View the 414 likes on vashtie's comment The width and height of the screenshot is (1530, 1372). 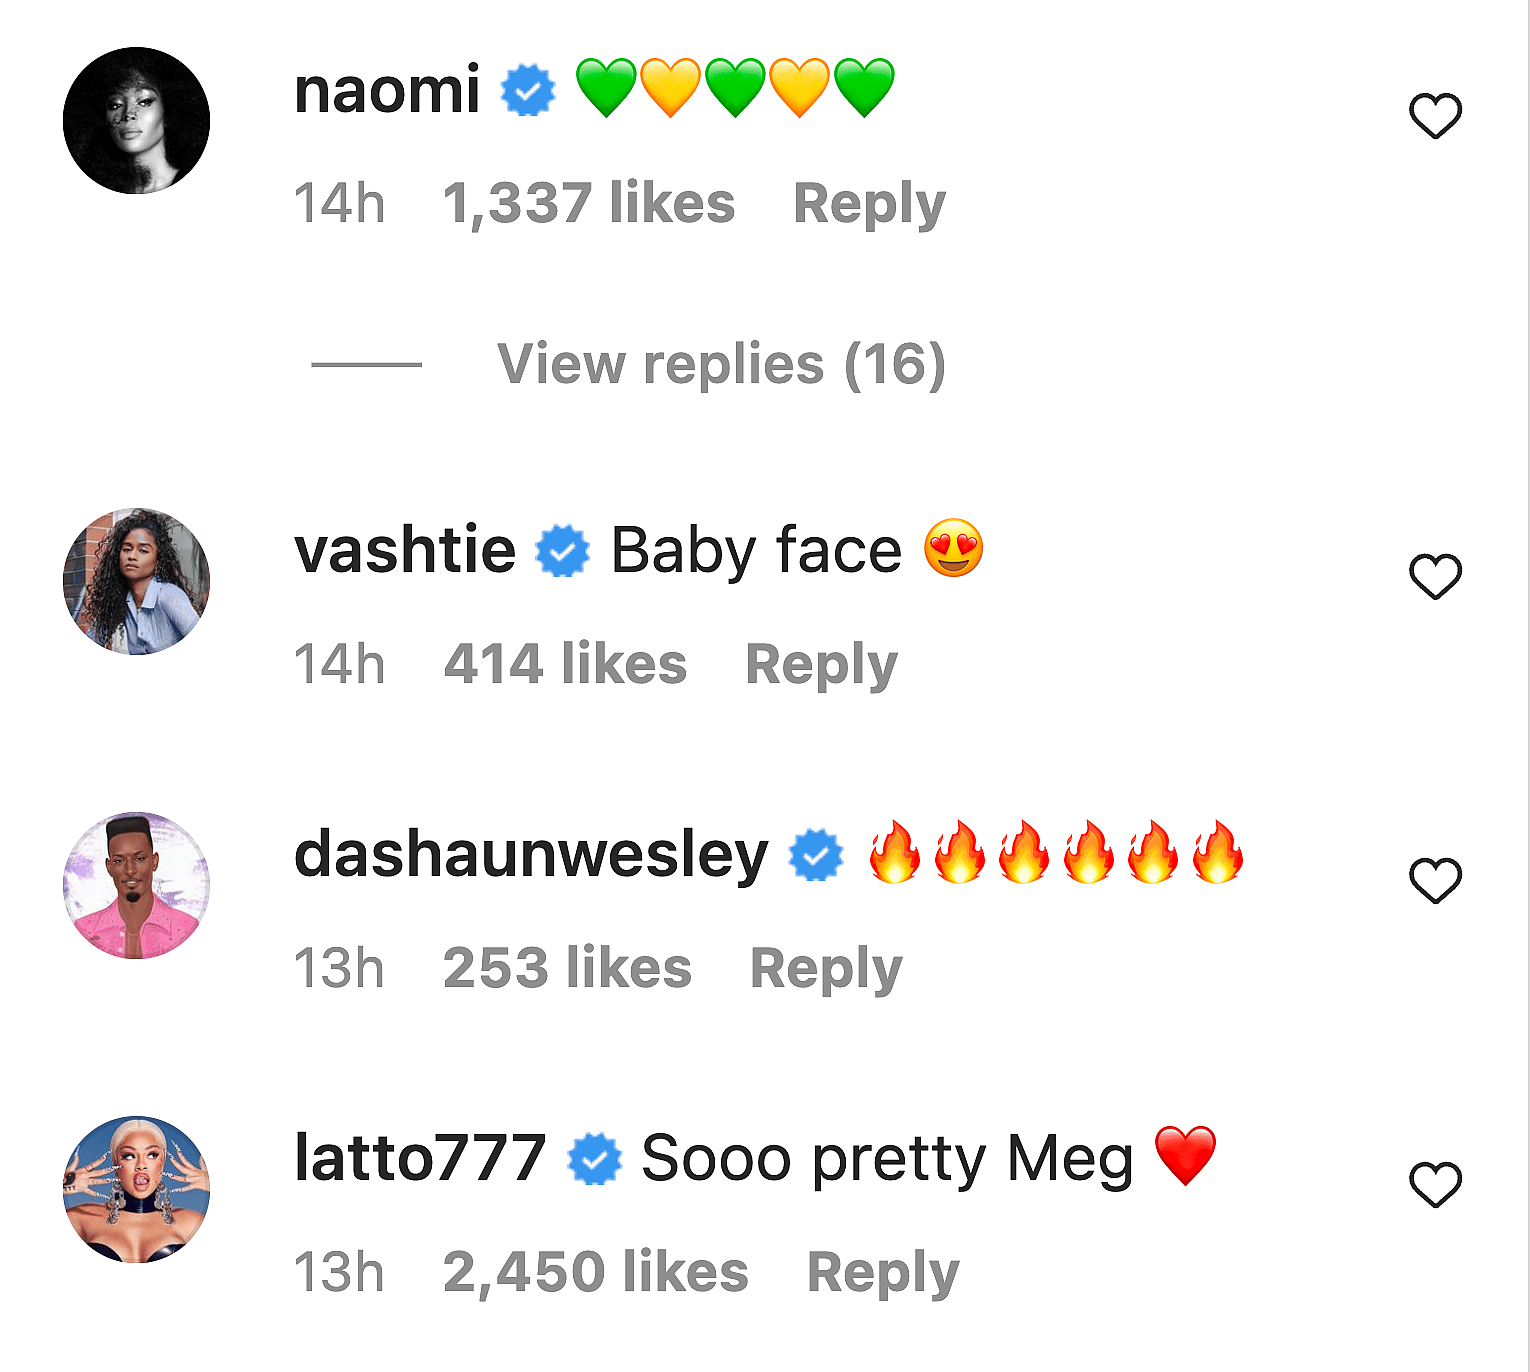[x=566, y=664]
